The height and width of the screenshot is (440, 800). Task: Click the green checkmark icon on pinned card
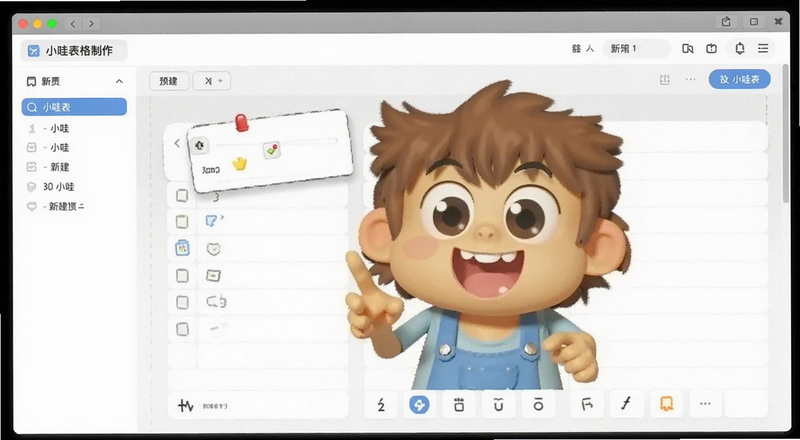(x=272, y=150)
